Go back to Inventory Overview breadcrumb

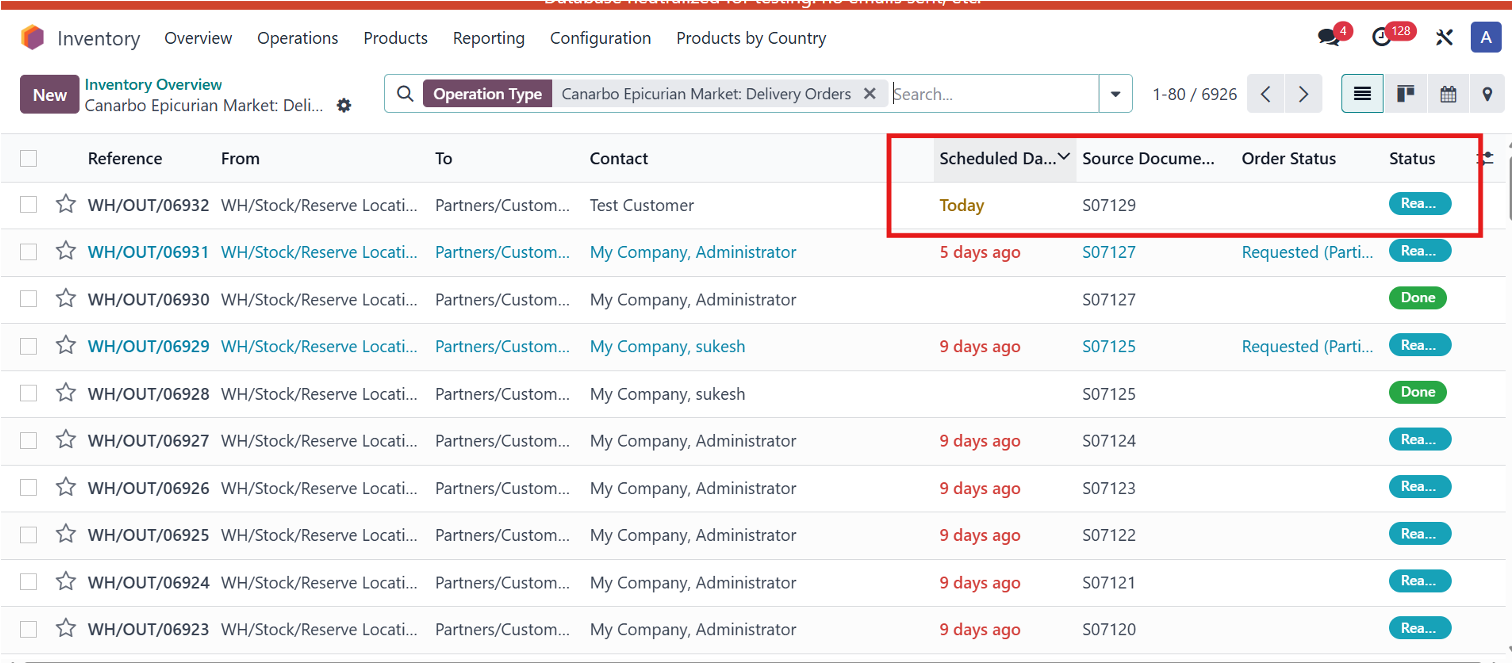[153, 85]
